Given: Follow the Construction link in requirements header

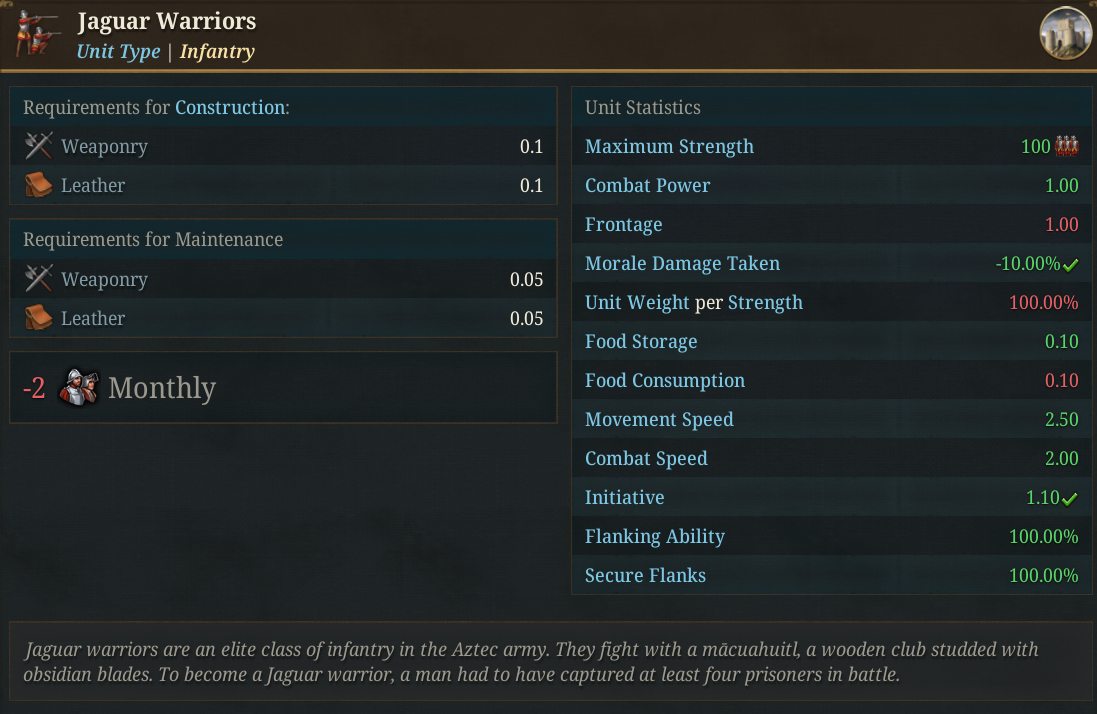Looking at the screenshot, I should [x=230, y=107].
